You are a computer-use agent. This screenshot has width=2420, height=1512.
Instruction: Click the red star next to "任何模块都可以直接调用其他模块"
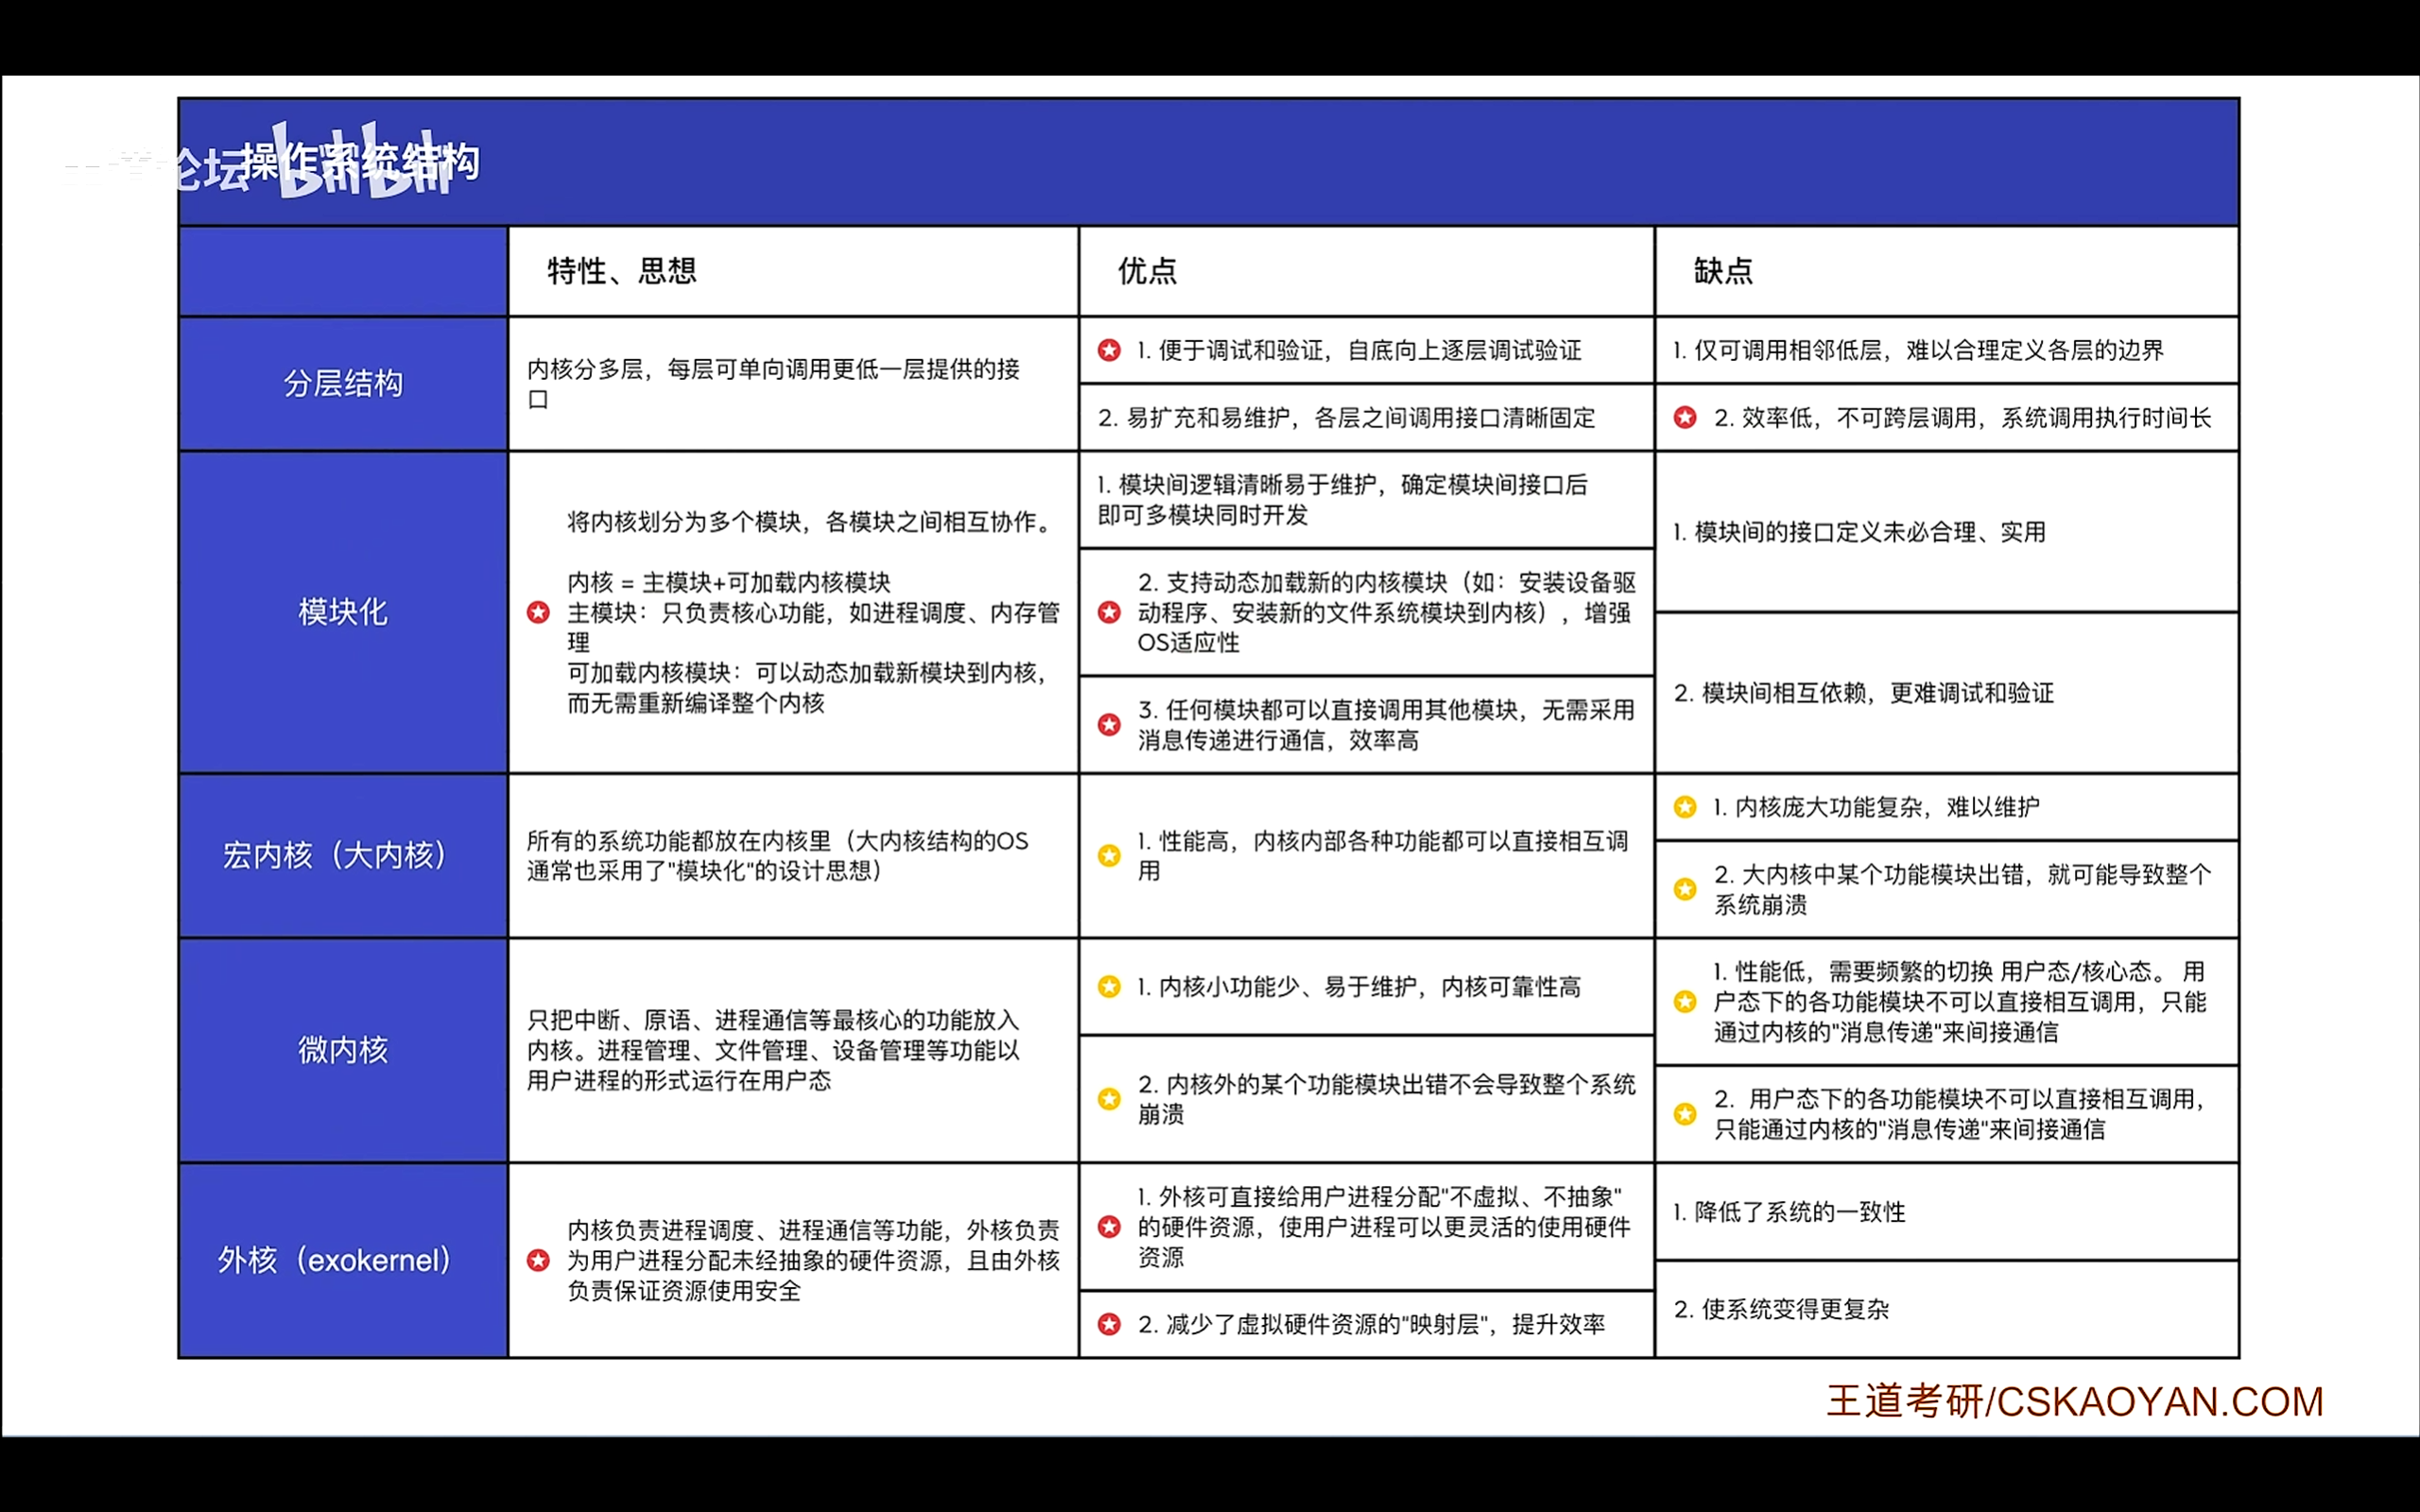[1108, 726]
